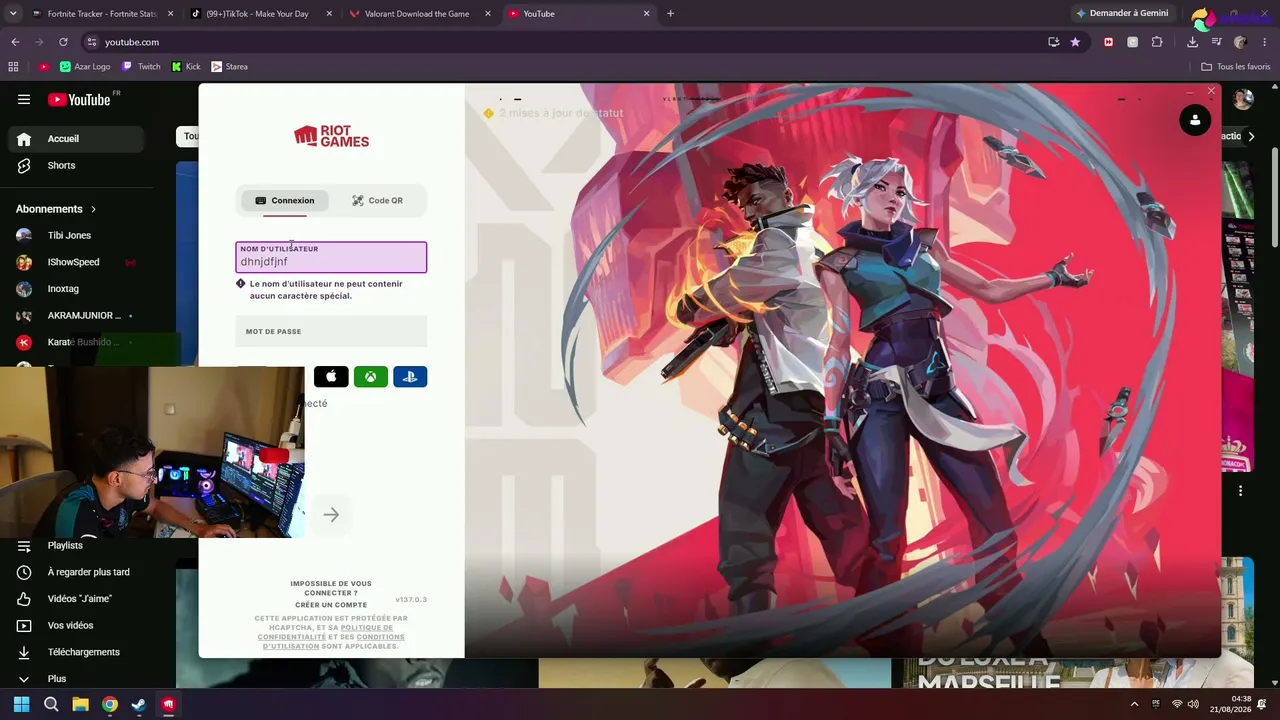Open the Riot client account profile icon
1280x720 pixels.
1195,120
